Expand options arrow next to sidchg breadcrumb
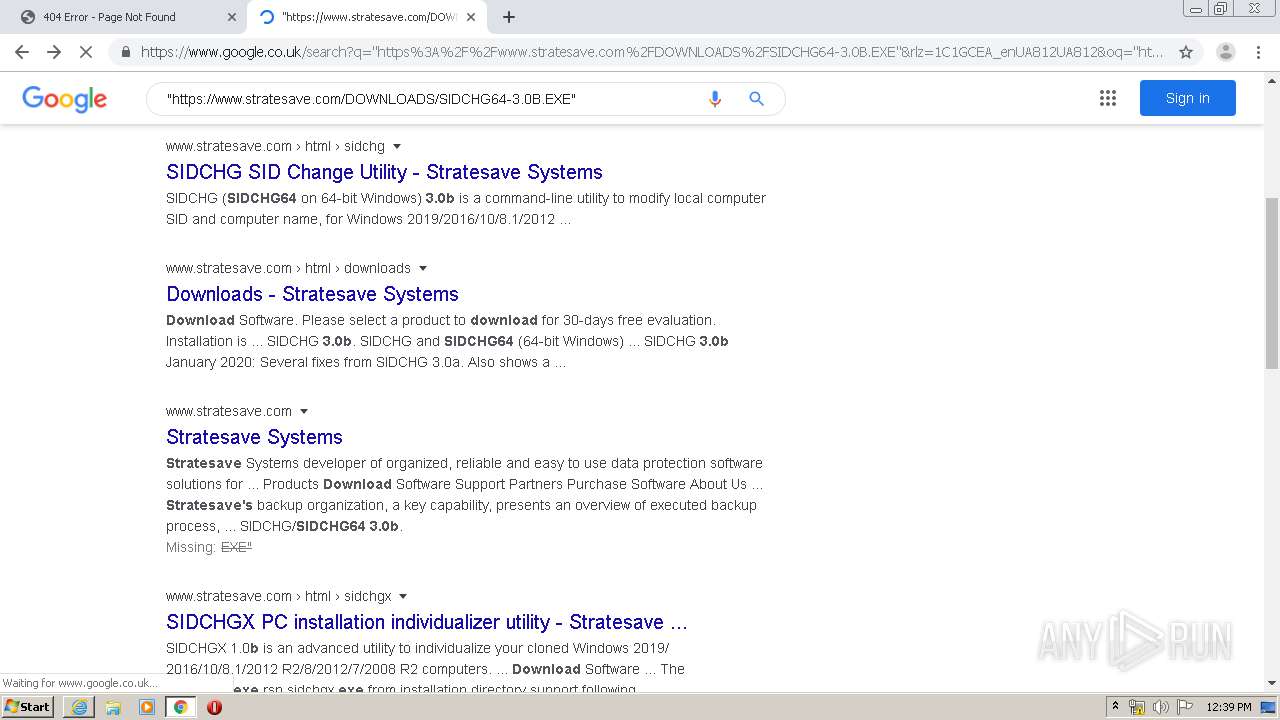Viewport: 1280px width, 720px height. 397,146
